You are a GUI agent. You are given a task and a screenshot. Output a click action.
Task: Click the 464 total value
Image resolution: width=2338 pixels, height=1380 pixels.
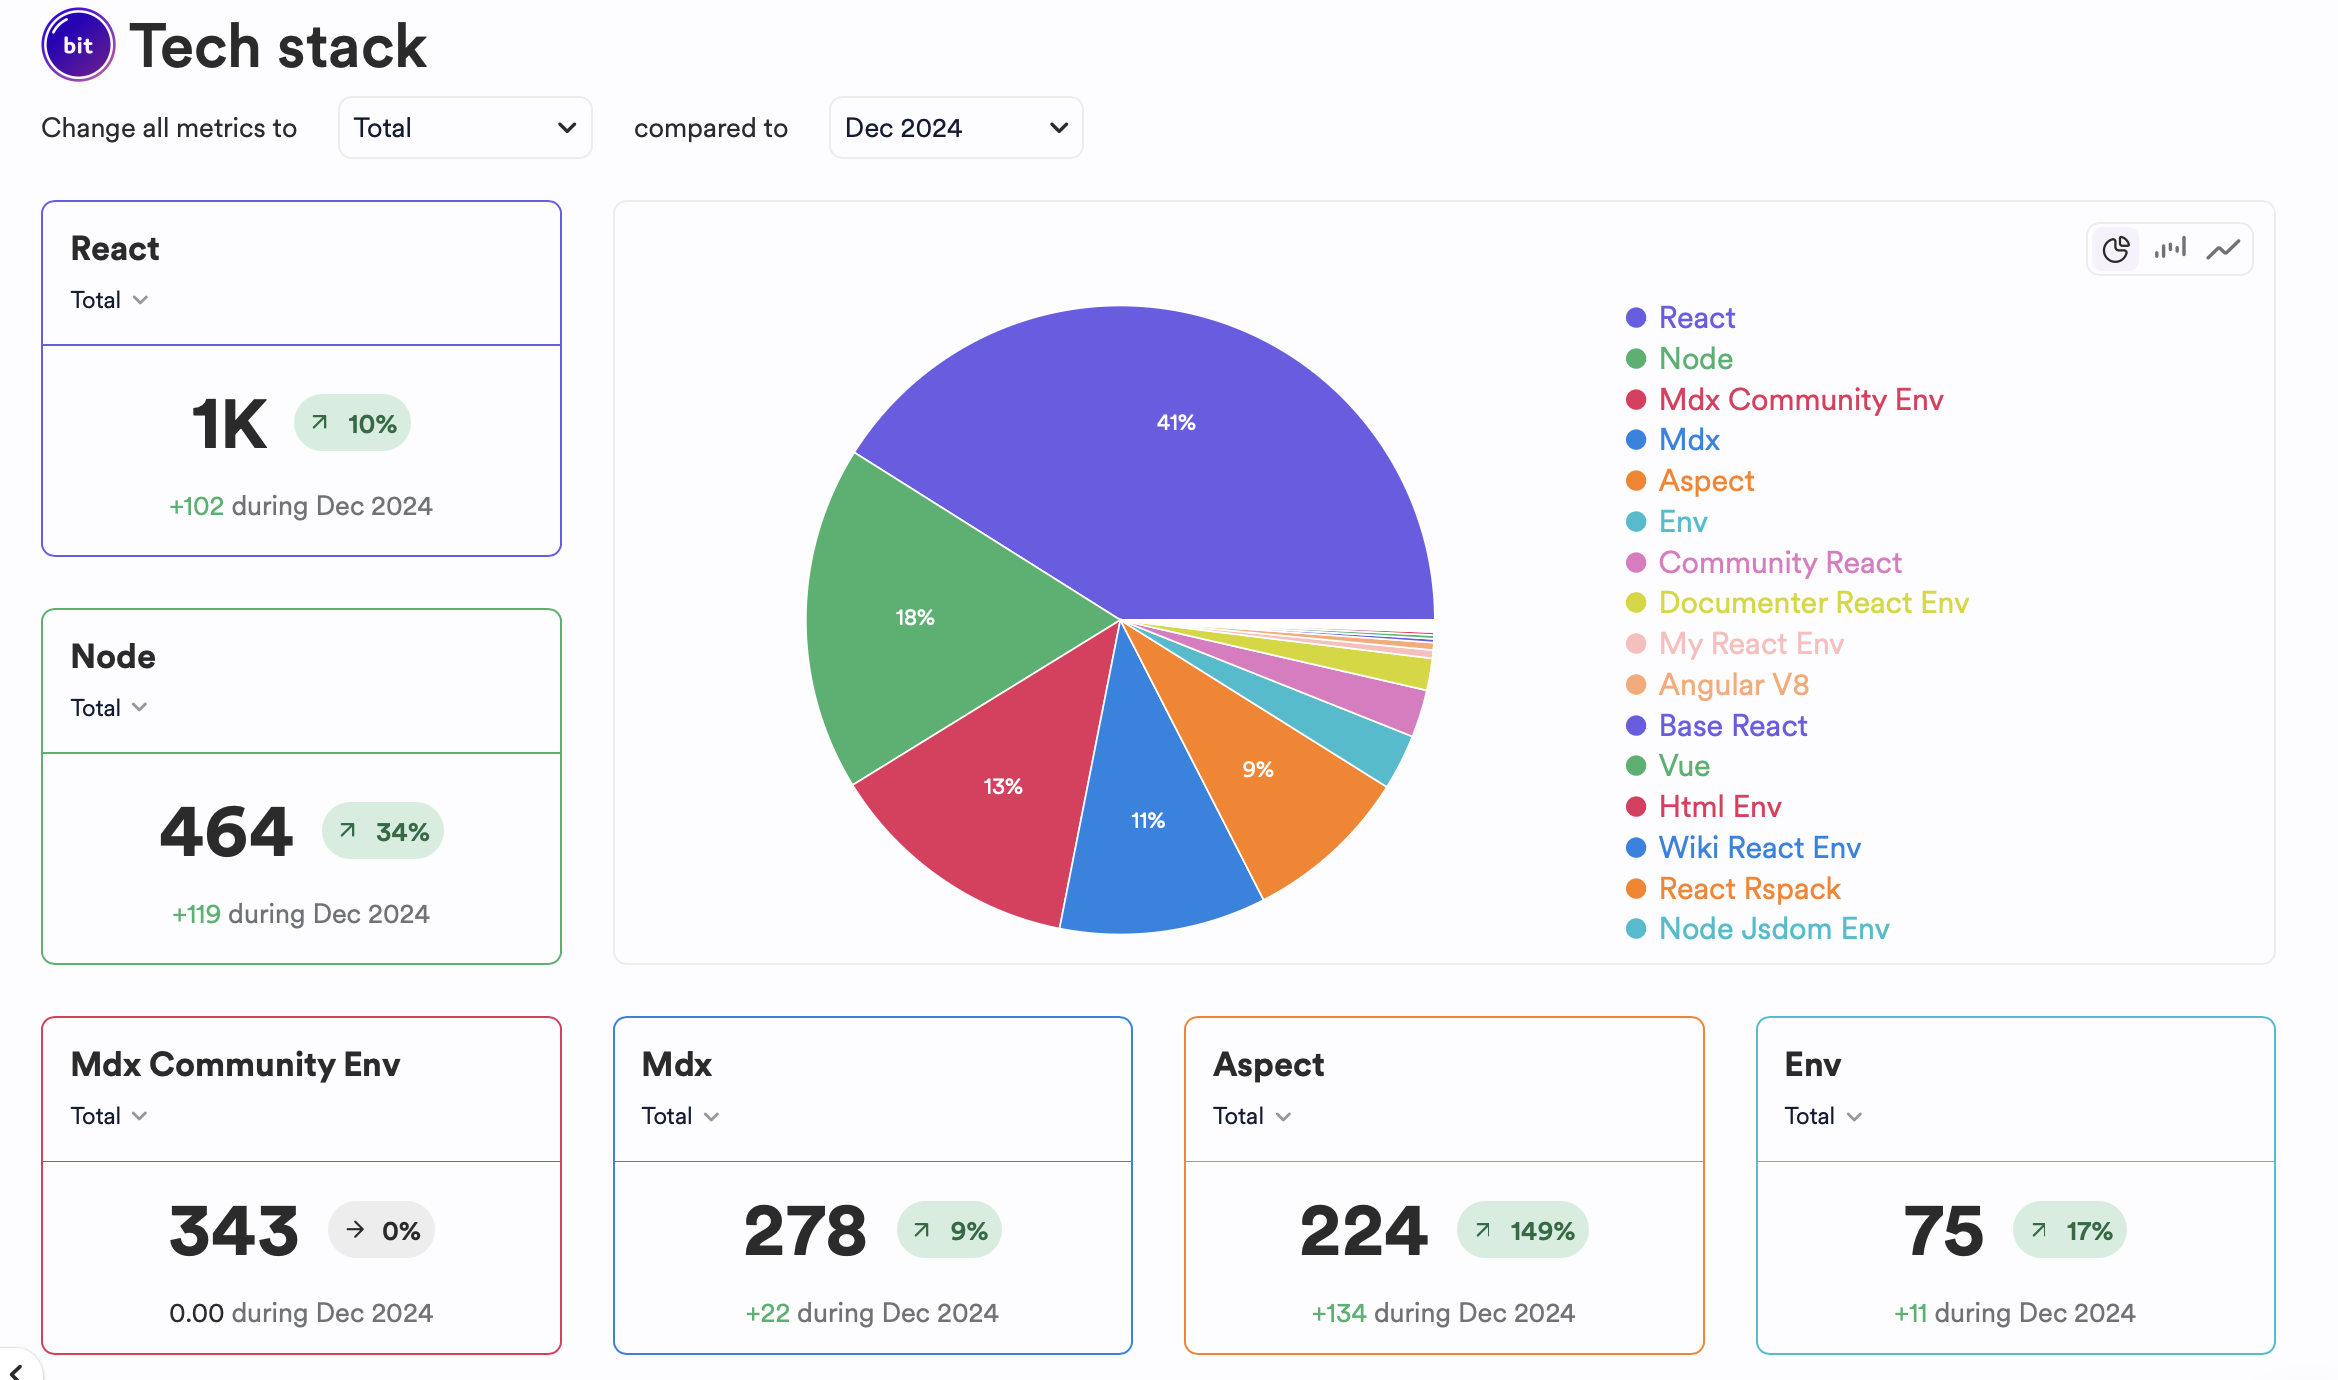coord(227,832)
